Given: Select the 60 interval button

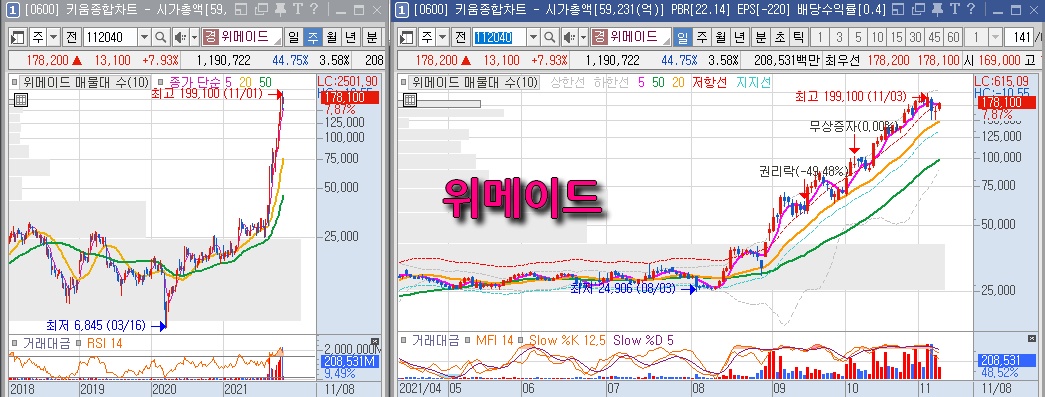Looking at the screenshot, I should click(x=954, y=37).
